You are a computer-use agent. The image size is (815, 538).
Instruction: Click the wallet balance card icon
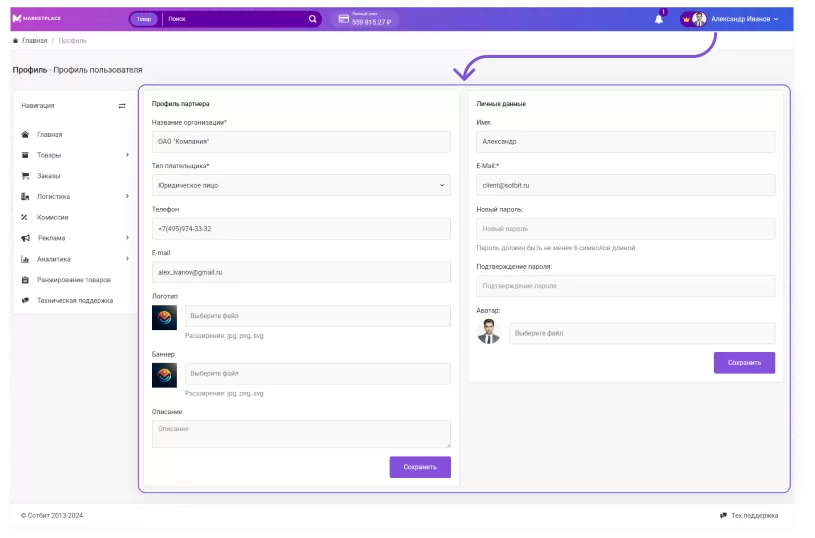343,19
